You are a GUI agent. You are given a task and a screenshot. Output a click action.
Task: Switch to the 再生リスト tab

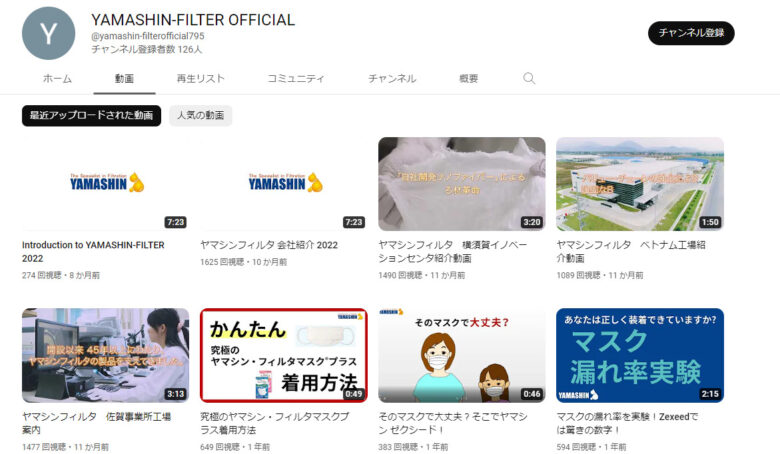200,78
